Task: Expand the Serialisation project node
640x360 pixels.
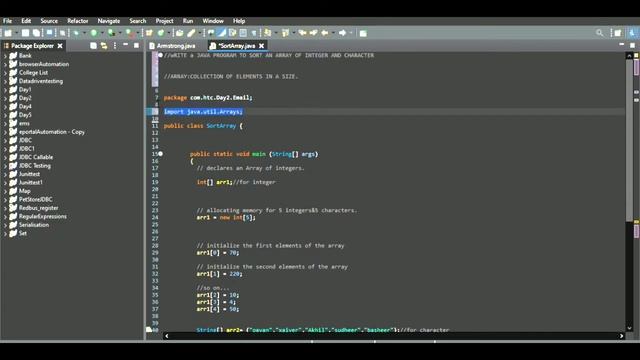Action: click(x=5, y=225)
